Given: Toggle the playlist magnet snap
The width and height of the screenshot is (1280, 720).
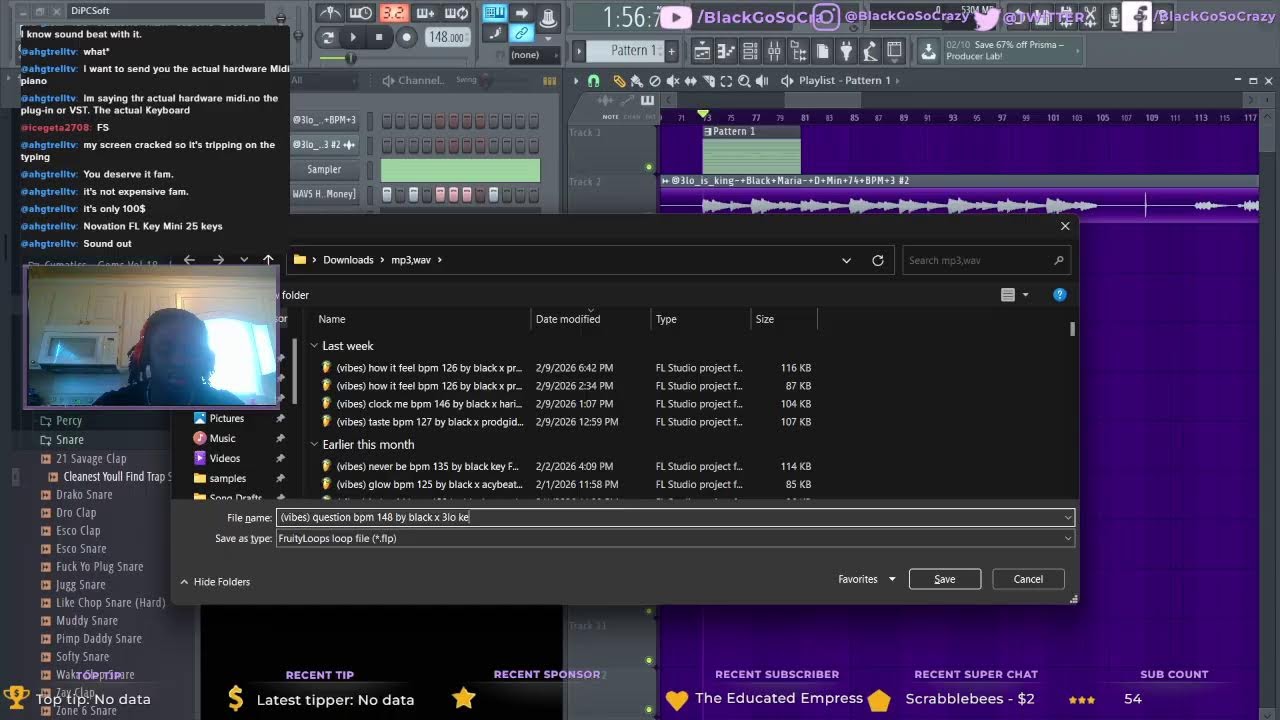Looking at the screenshot, I should 593,81.
